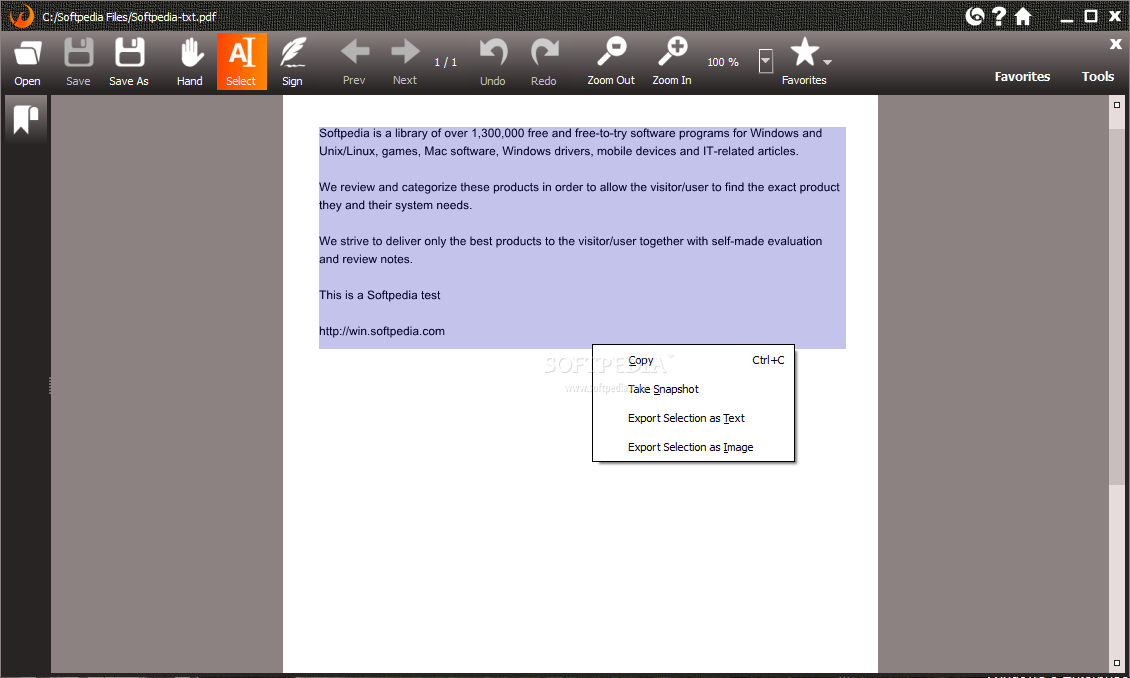Choose Copy from the context menu
The image size is (1130, 678).
(693, 360)
